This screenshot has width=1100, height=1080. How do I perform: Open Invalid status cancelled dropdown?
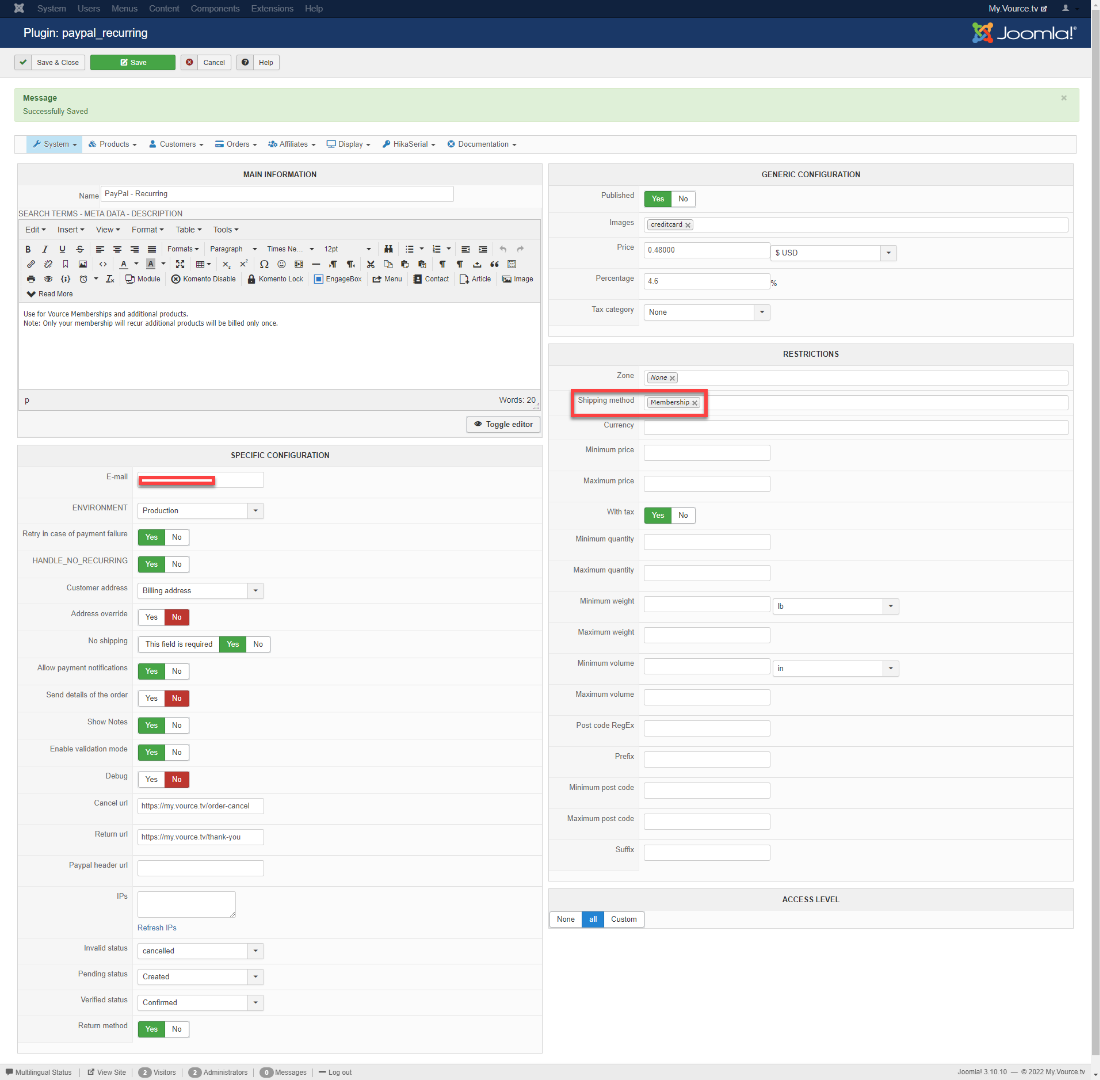pos(201,952)
